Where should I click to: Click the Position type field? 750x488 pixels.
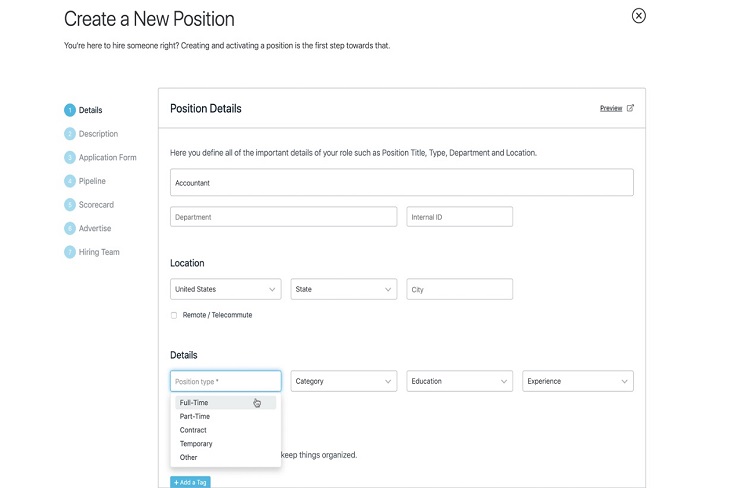point(226,381)
